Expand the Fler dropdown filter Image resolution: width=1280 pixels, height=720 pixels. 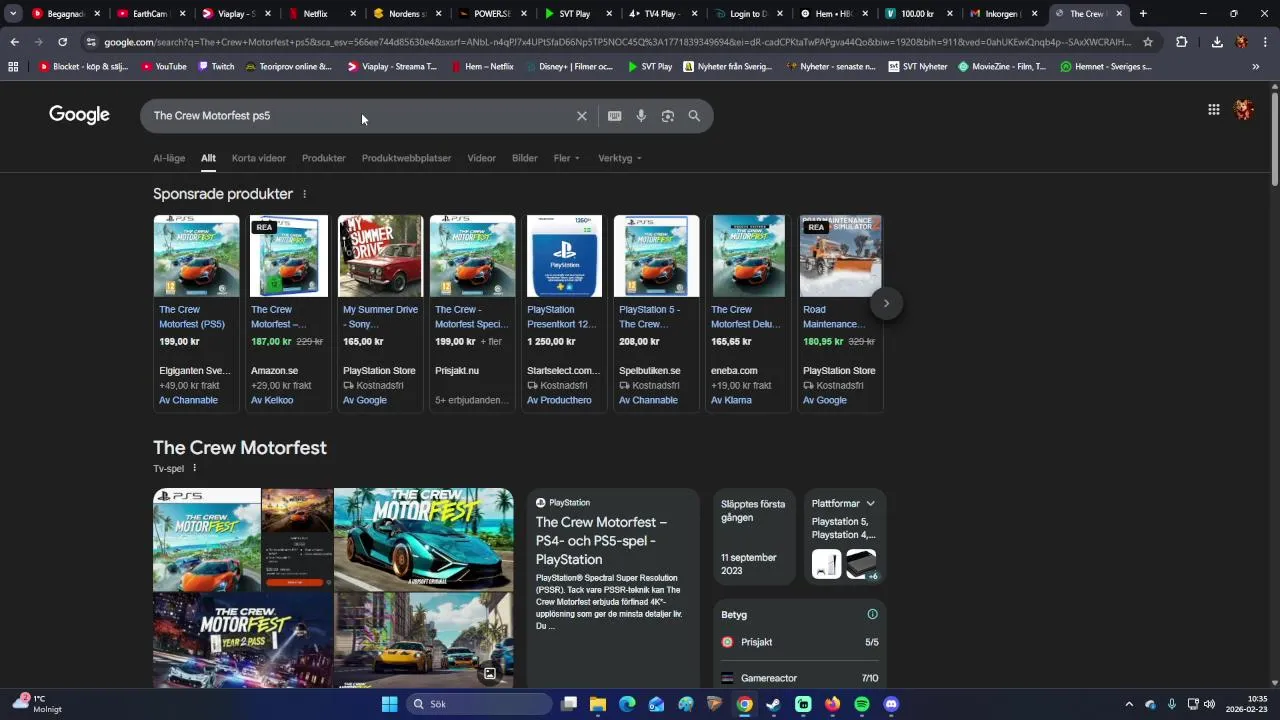(566, 158)
